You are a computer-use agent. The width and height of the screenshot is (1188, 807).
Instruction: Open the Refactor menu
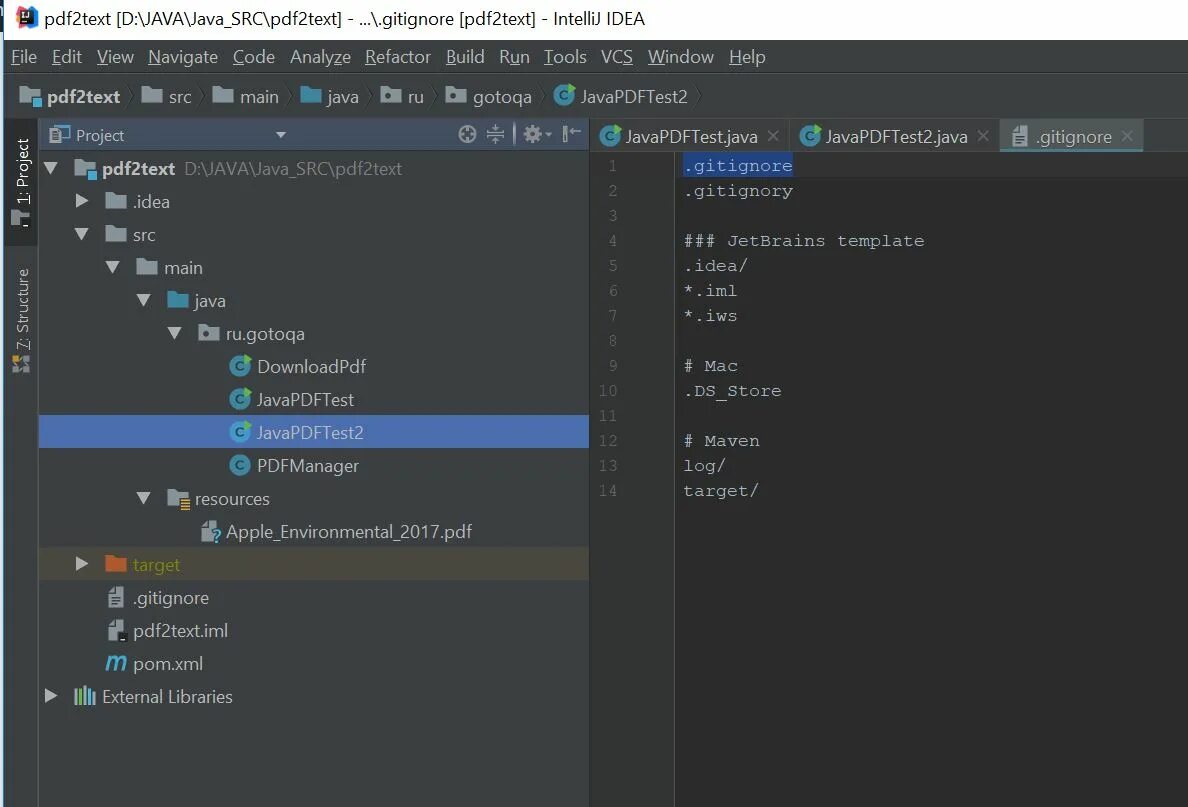pyautogui.click(x=398, y=57)
